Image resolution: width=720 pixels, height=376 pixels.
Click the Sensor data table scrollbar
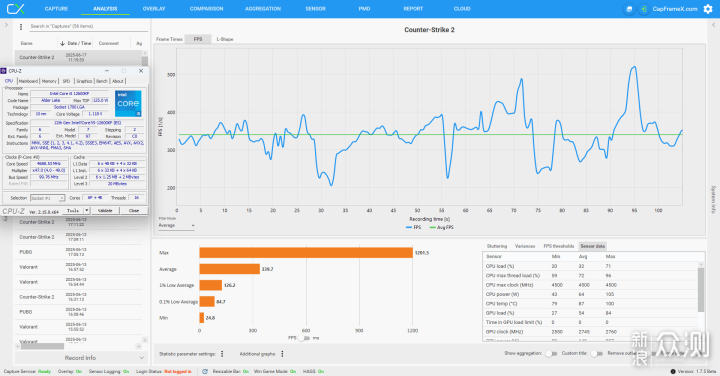(701, 289)
